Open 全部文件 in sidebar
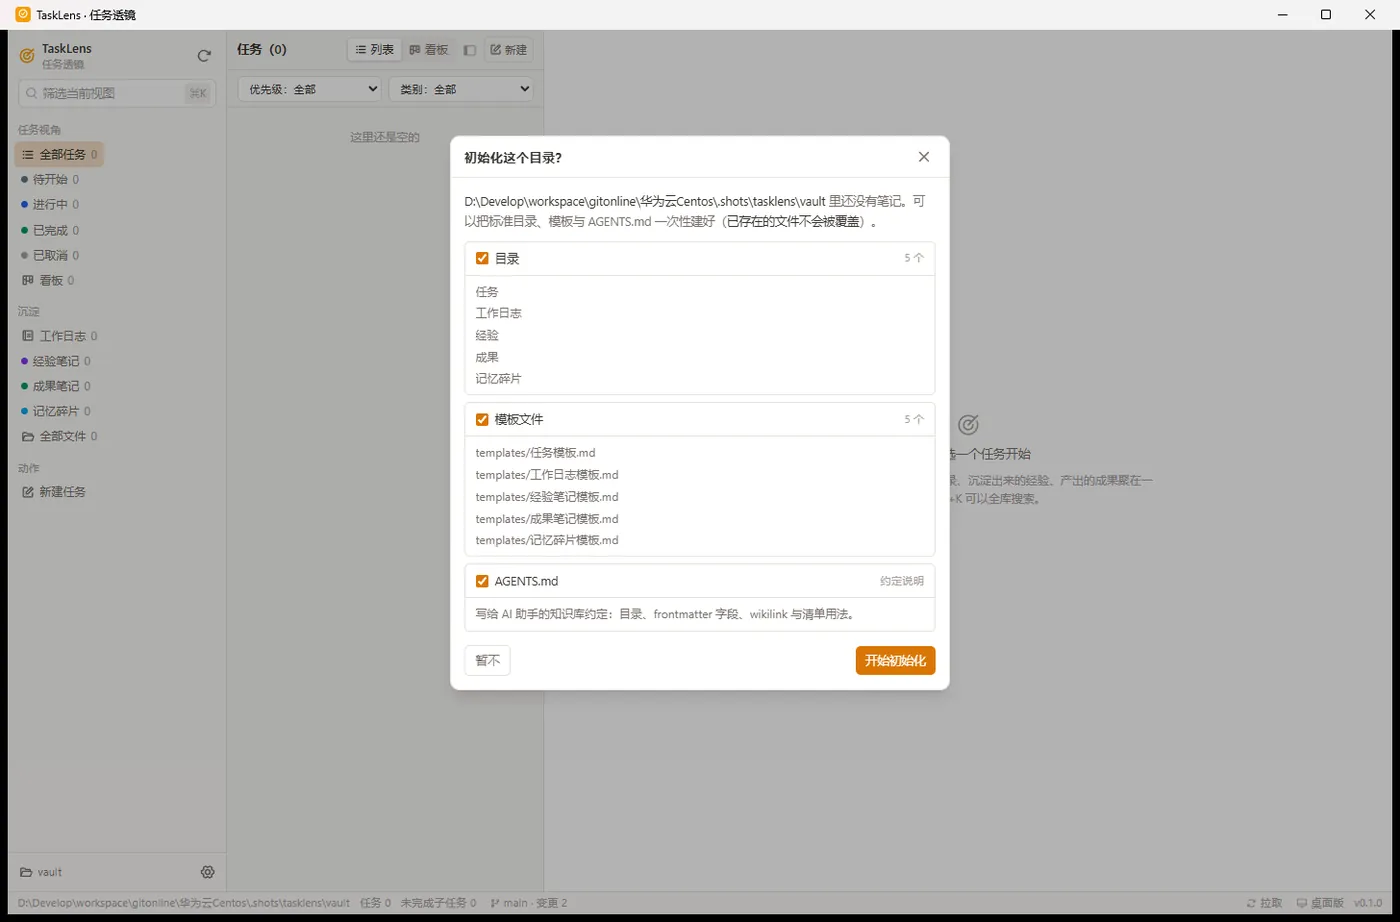1400x922 pixels. [x=59, y=436]
